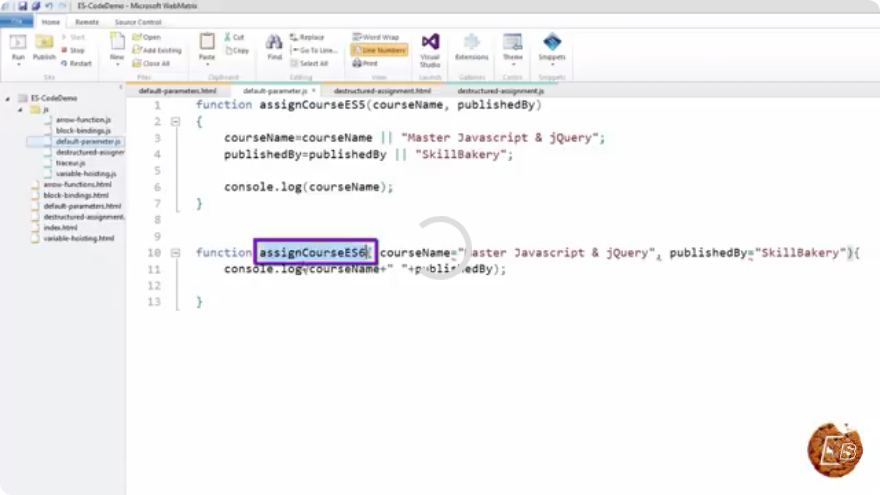Collapse the ES-CodeDemo root node
Viewport: 880px width, 495px height.
tap(7, 98)
